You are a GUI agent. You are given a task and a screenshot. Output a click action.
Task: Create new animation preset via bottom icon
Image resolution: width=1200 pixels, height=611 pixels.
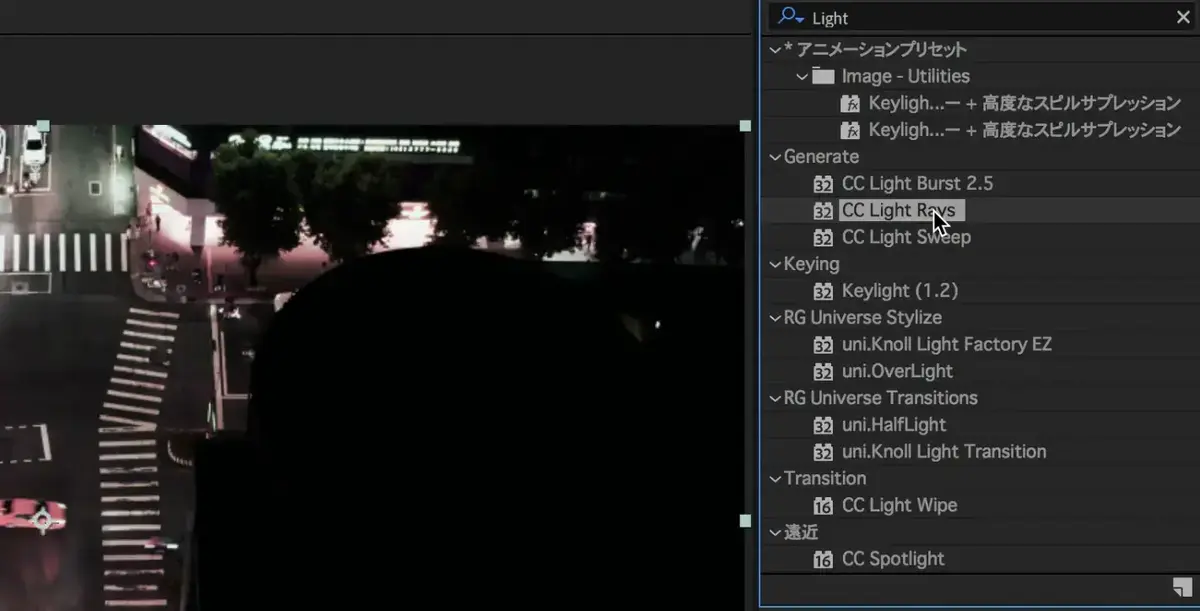tap(1182, 586)
